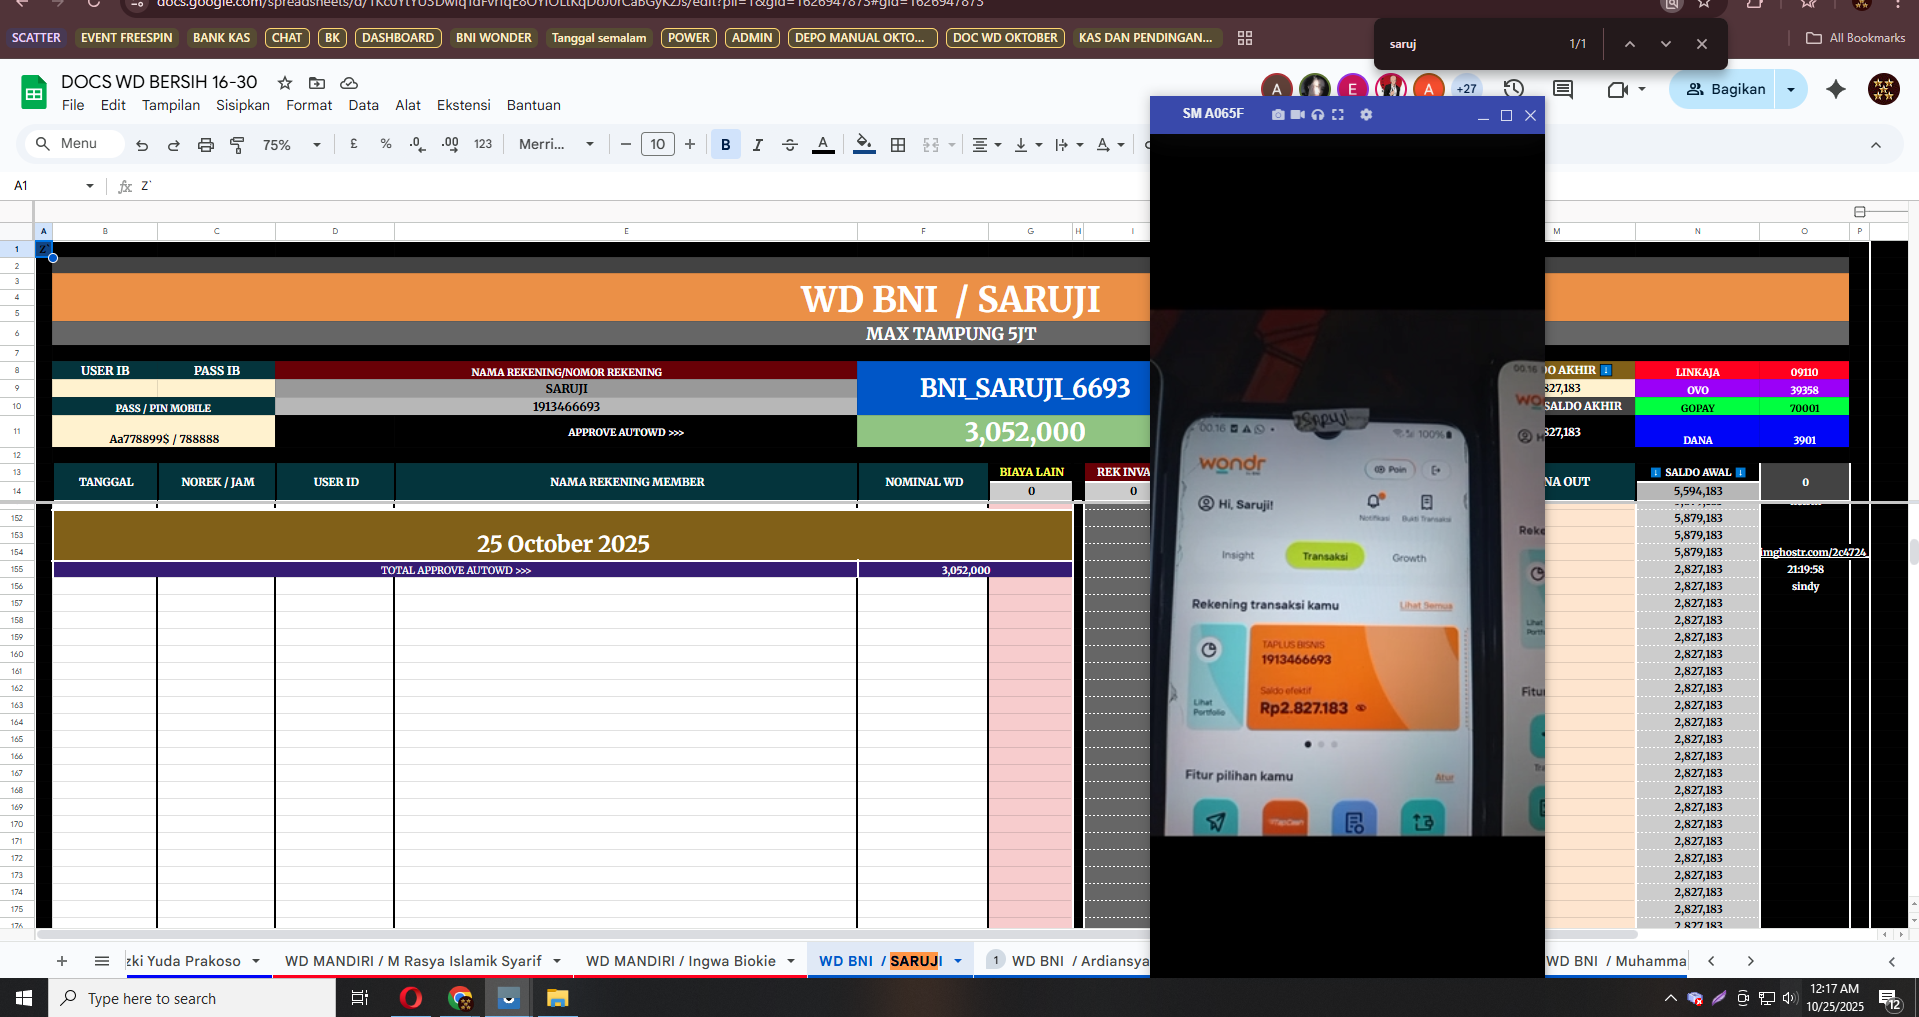Screen dimensions: 1919x1017
Task: Open the borders tool in toolbar
Action: tap(898, 145)
